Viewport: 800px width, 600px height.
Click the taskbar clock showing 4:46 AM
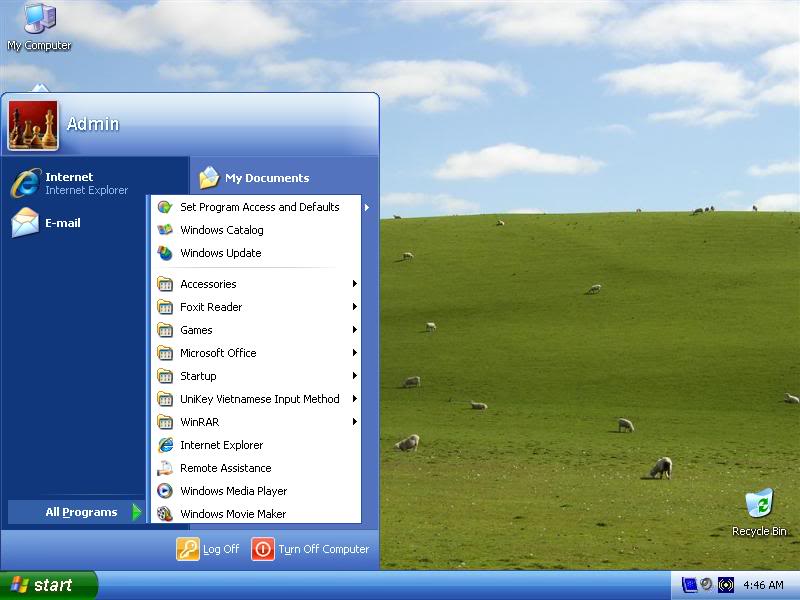763,585
